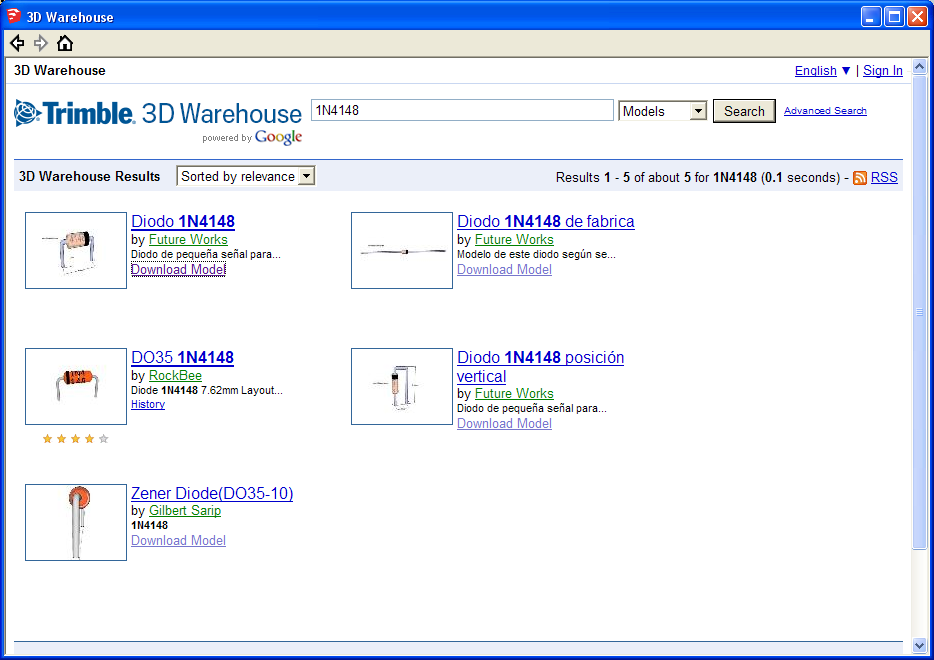Download Model for Diodo 1N4148
The image size is (934, 660).
[178, 269]
